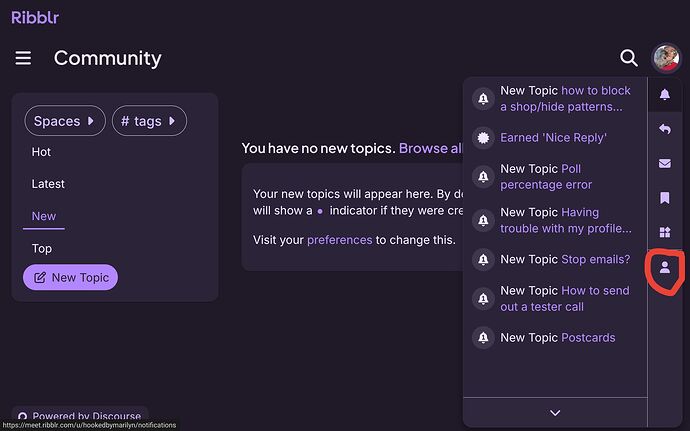Switch to the Hot tab
The image size is (690, 431).
click(x=41, y=152)
